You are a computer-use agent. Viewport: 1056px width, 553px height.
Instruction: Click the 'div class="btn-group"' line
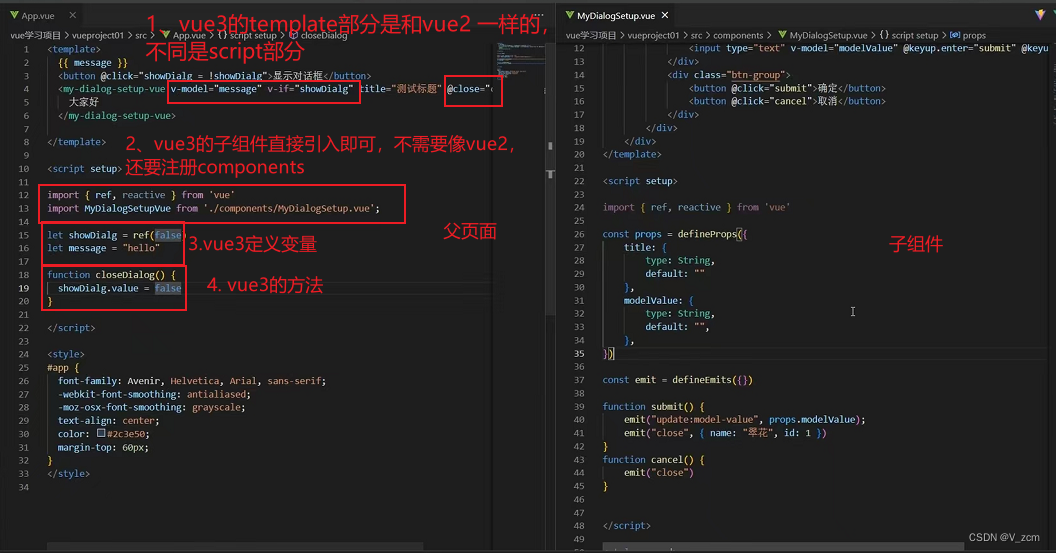(729, 75)
